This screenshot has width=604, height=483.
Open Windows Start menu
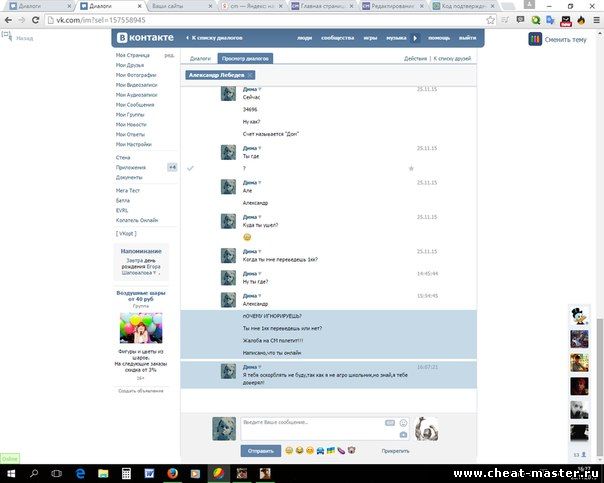[11, 473]
